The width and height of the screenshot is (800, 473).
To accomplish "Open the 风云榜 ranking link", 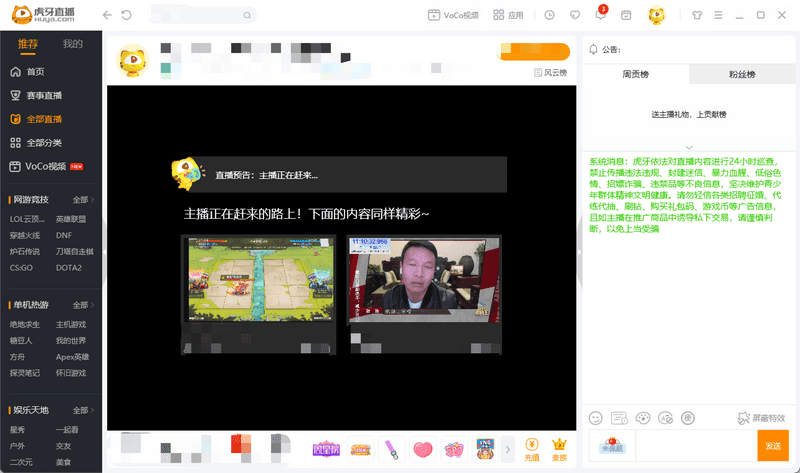I will tap(551, 73).
